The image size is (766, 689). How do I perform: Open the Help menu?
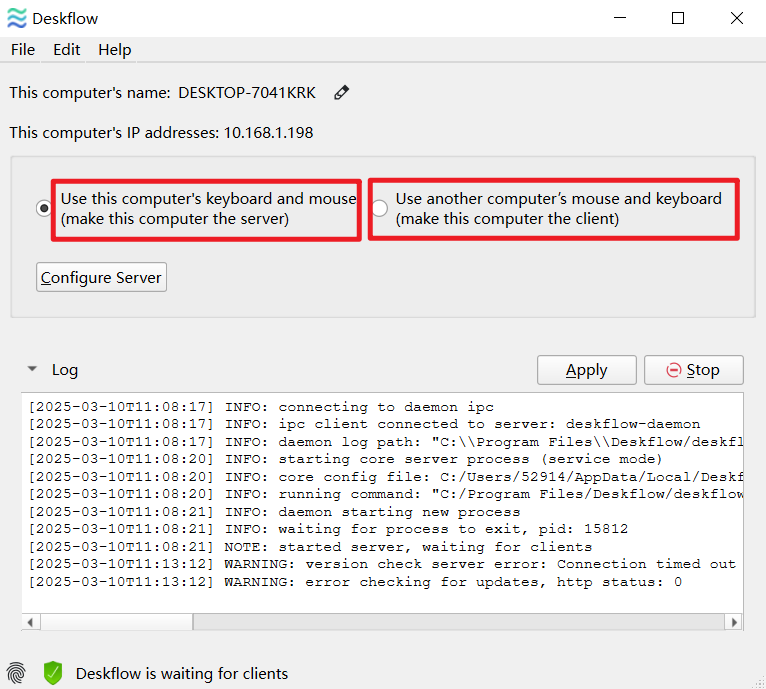(x=114, y=50)
